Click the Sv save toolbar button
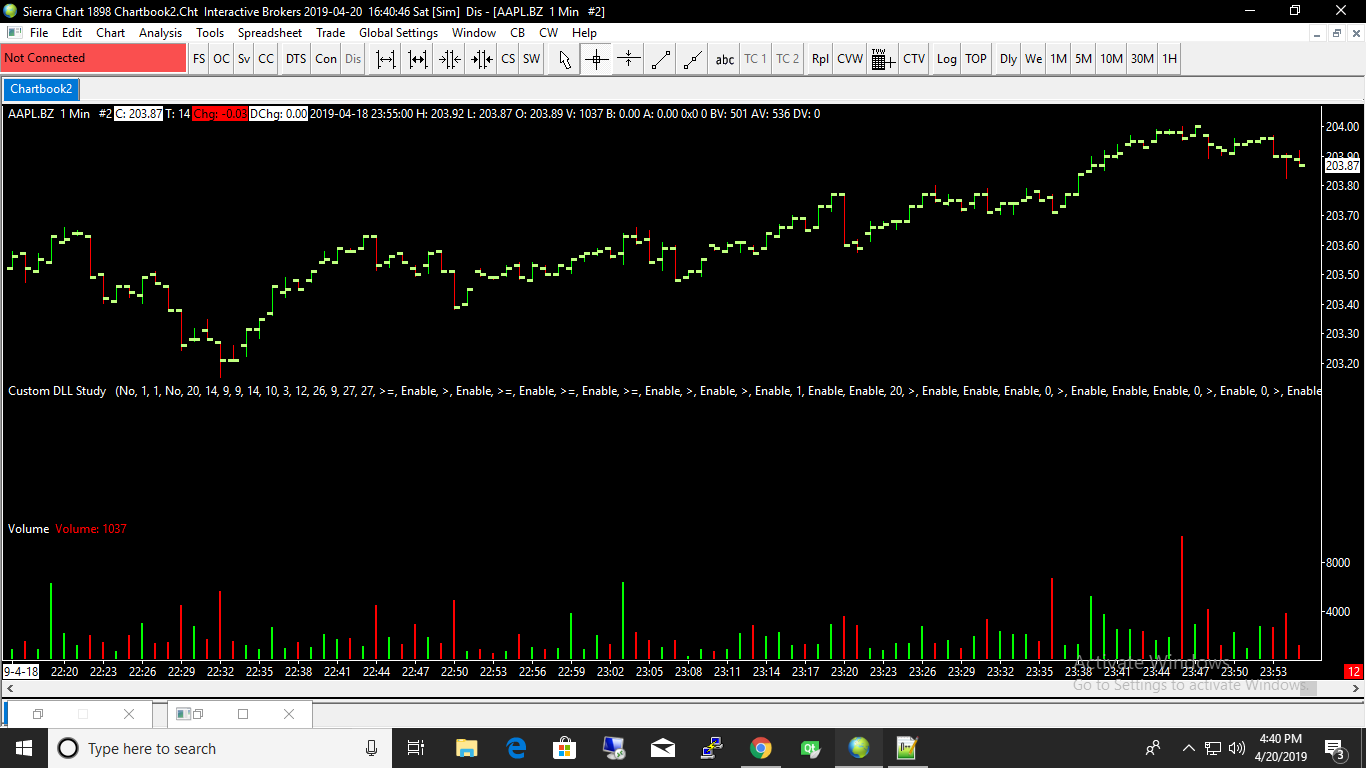Viewport: 1366px width, 768px height. 244,59
